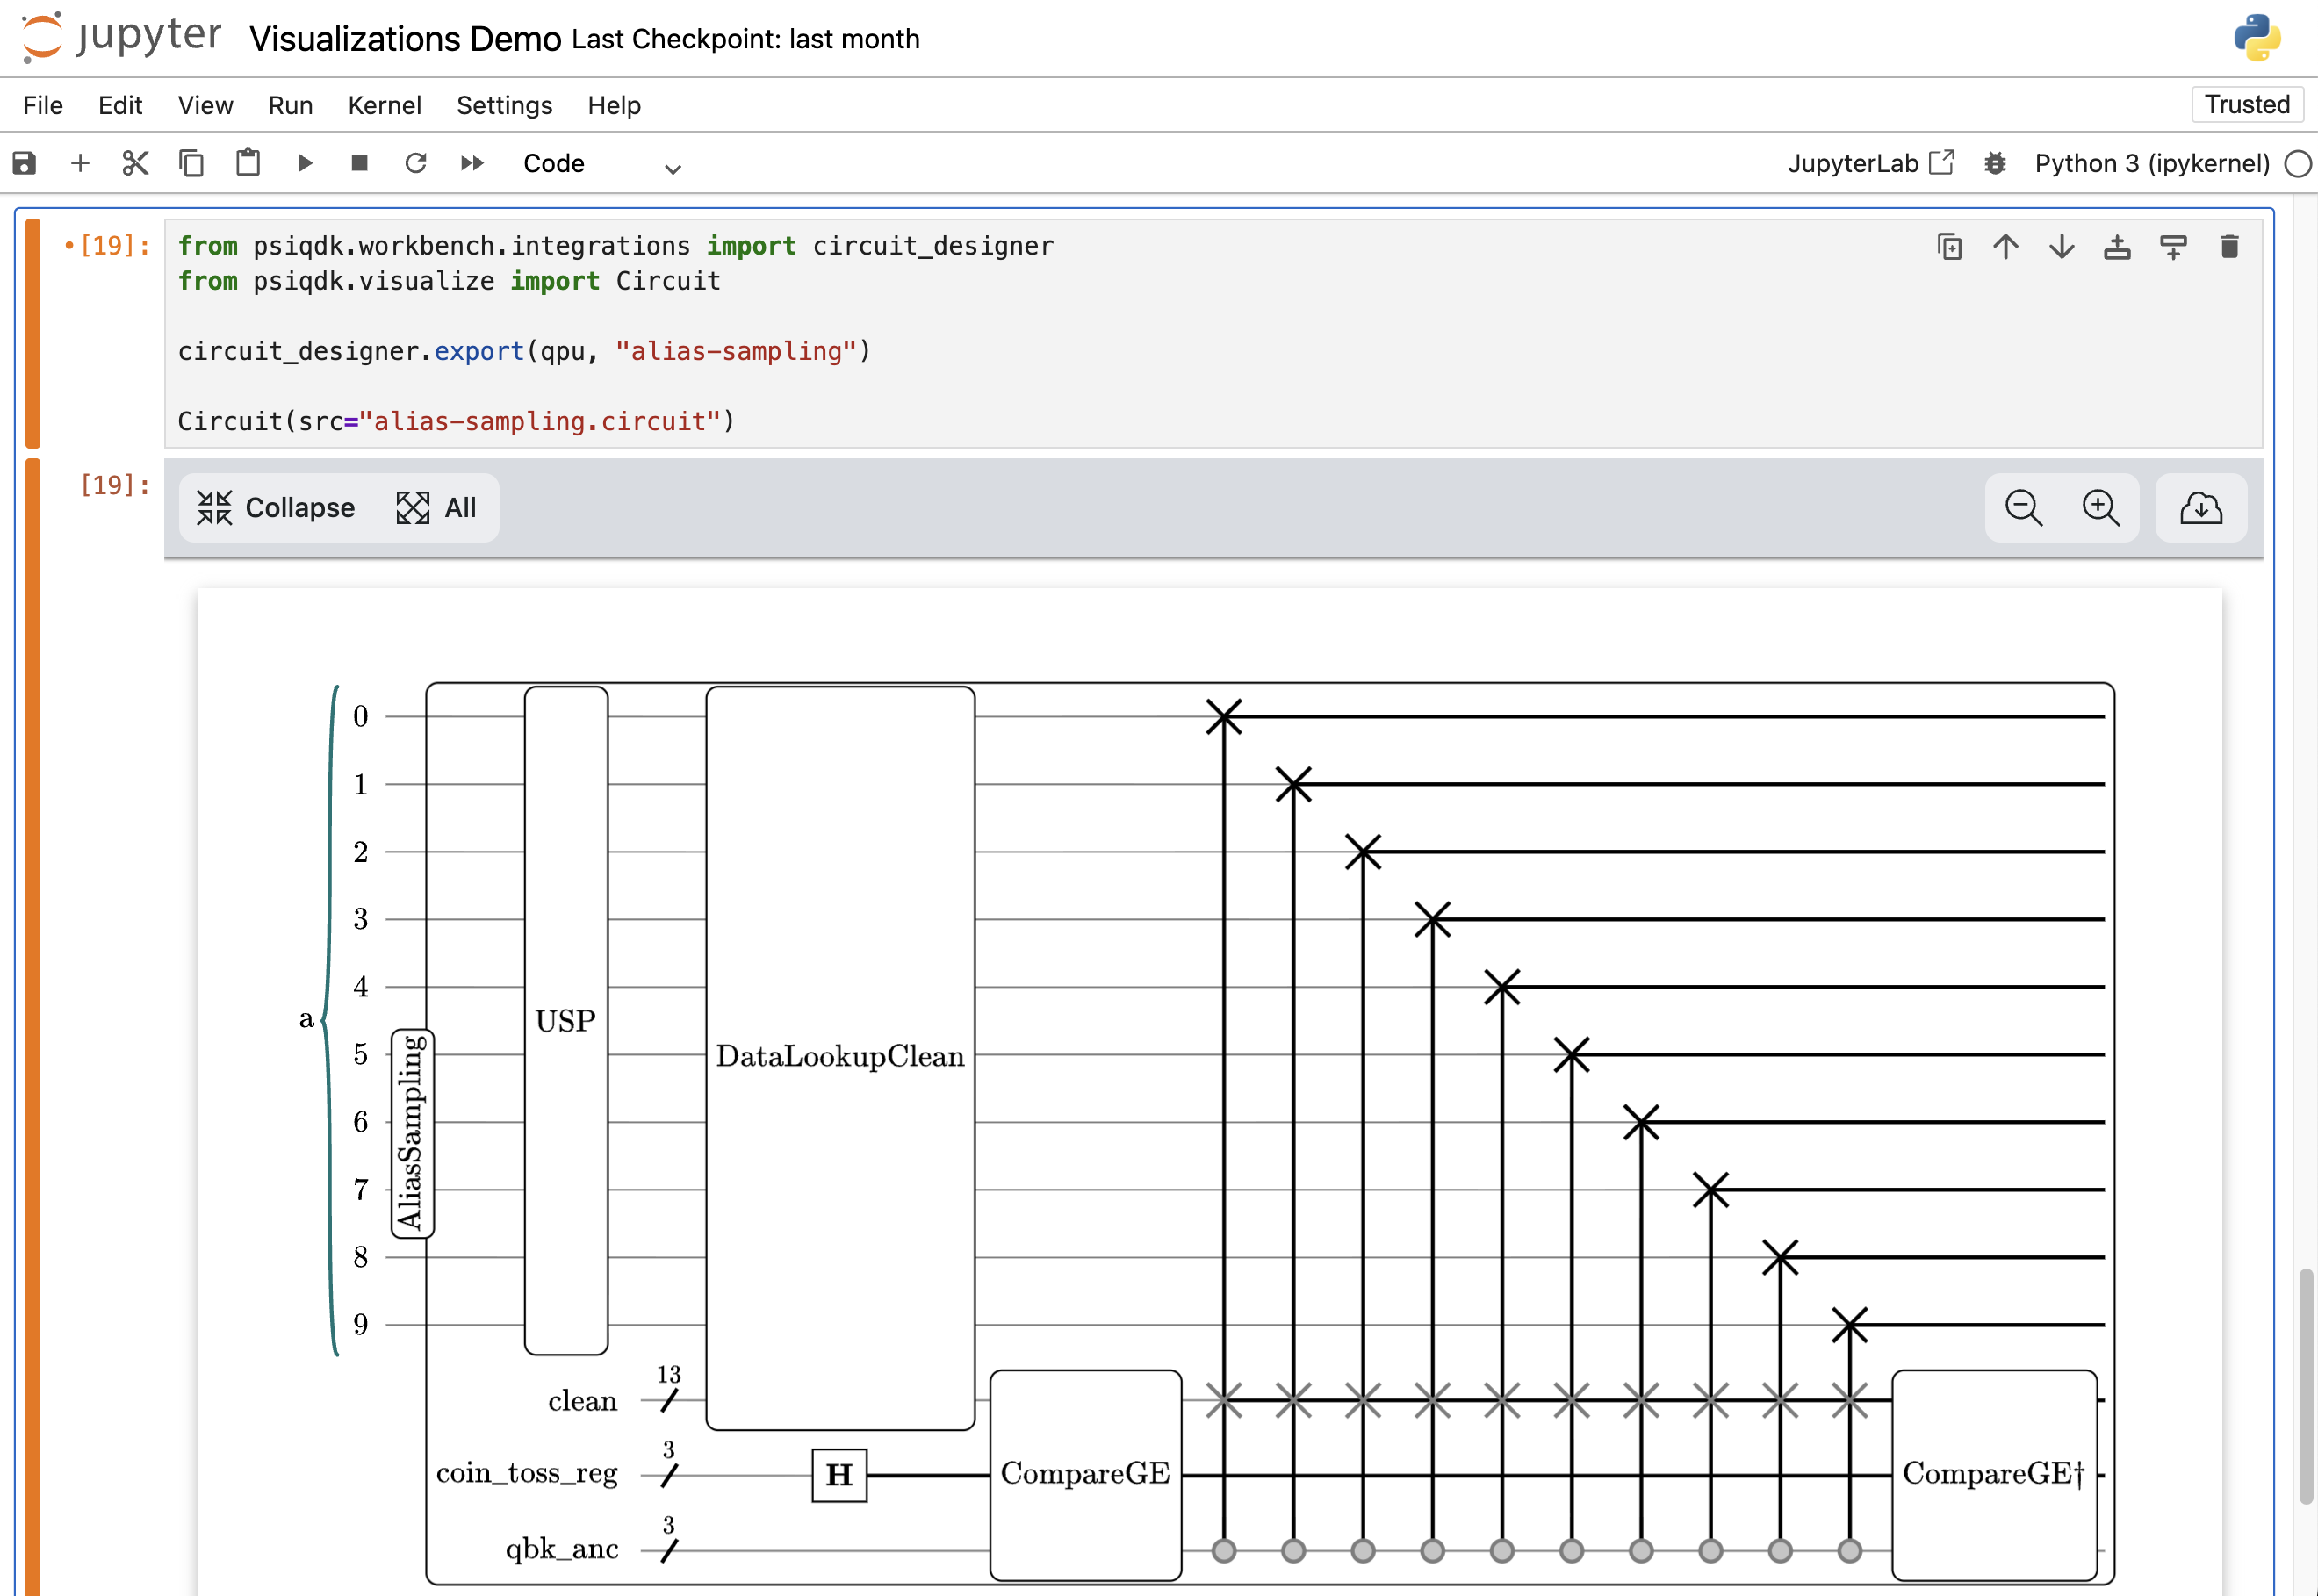Check the kernel status circle indicator

pos(2298,163)
